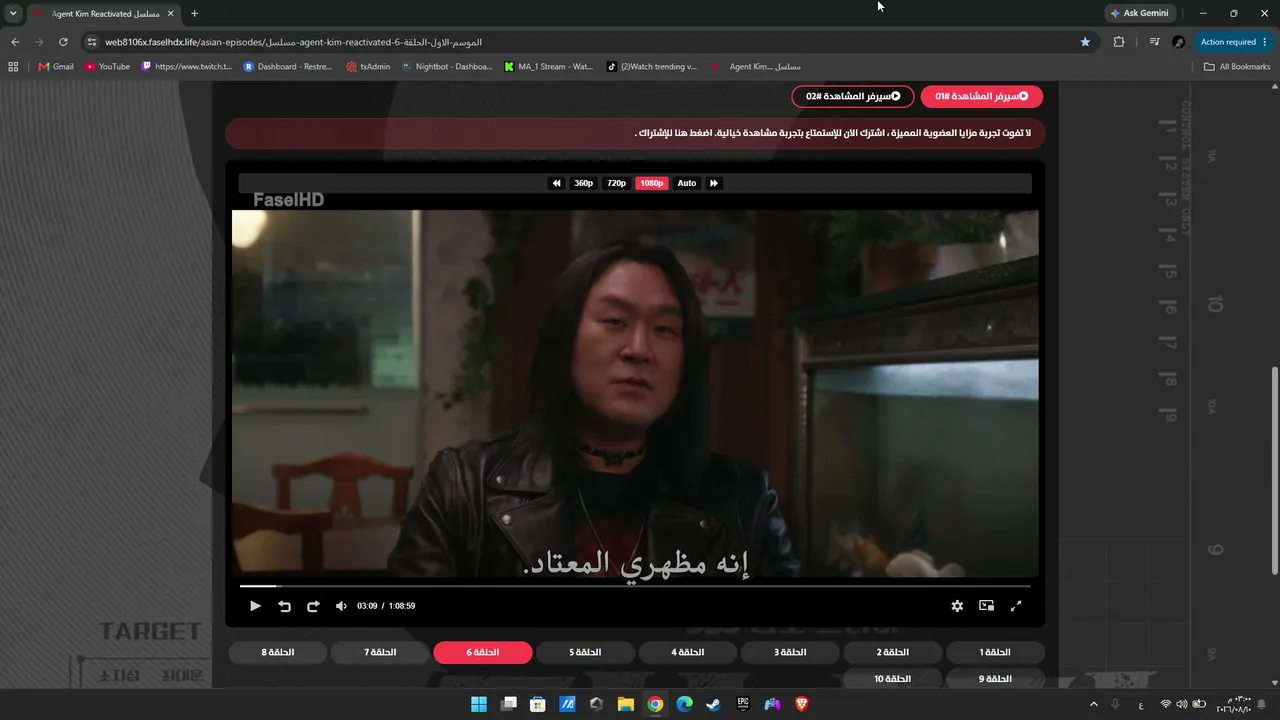This screenshot has height=720, width=1280.
Task: Open the All Bookmarks folder
Action: click(x=1237, y=67)
